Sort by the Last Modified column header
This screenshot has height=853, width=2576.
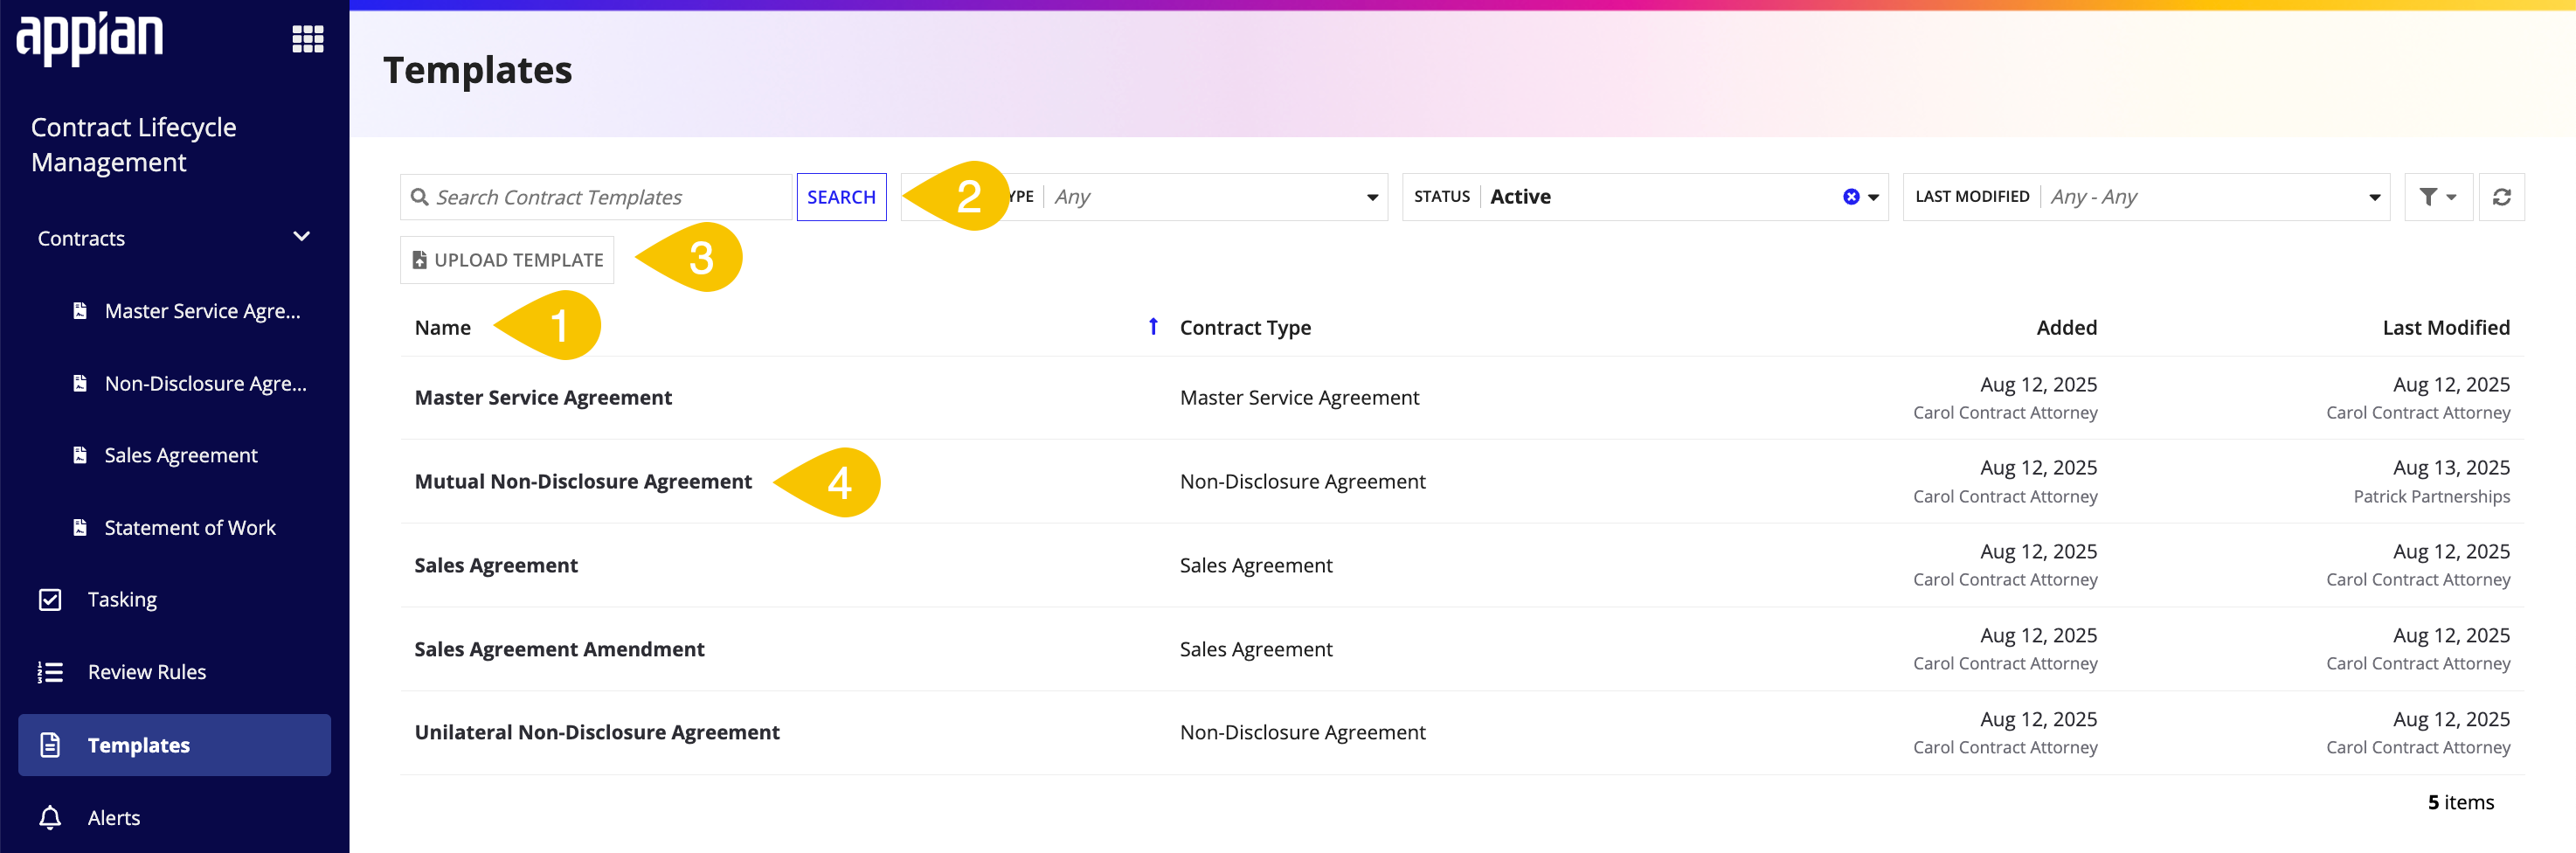pyautogui.click(x=2446, y=327)
